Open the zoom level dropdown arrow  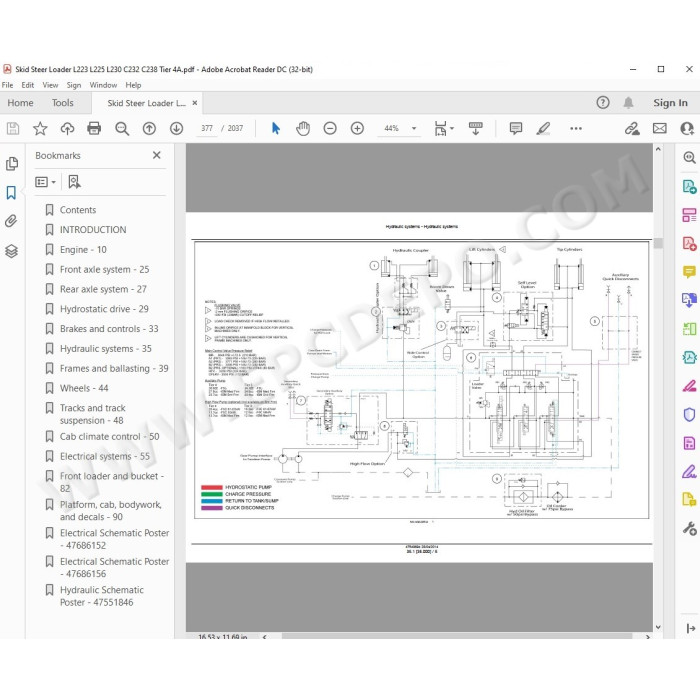414,129
